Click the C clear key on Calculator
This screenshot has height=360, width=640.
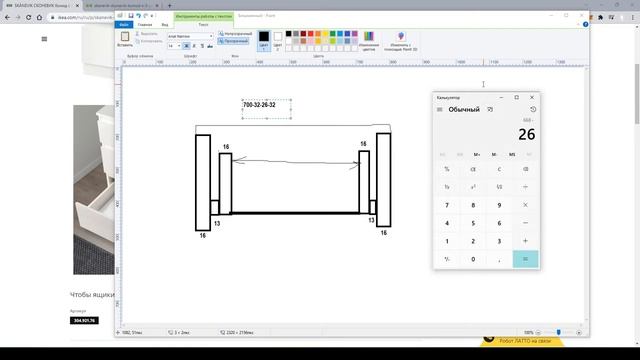[499, 169]
